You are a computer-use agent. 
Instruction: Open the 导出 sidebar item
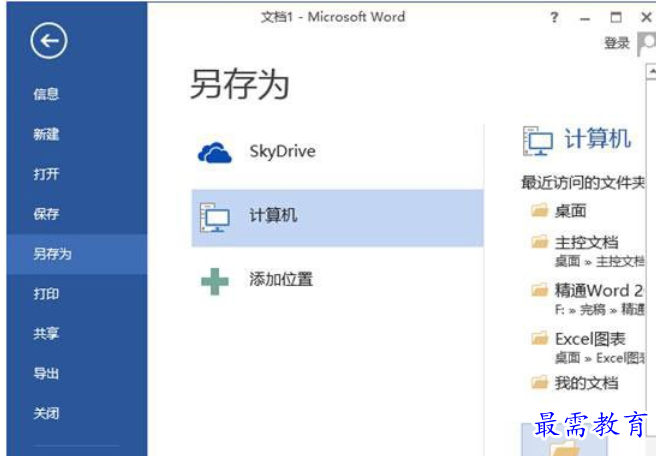point(46,374)
